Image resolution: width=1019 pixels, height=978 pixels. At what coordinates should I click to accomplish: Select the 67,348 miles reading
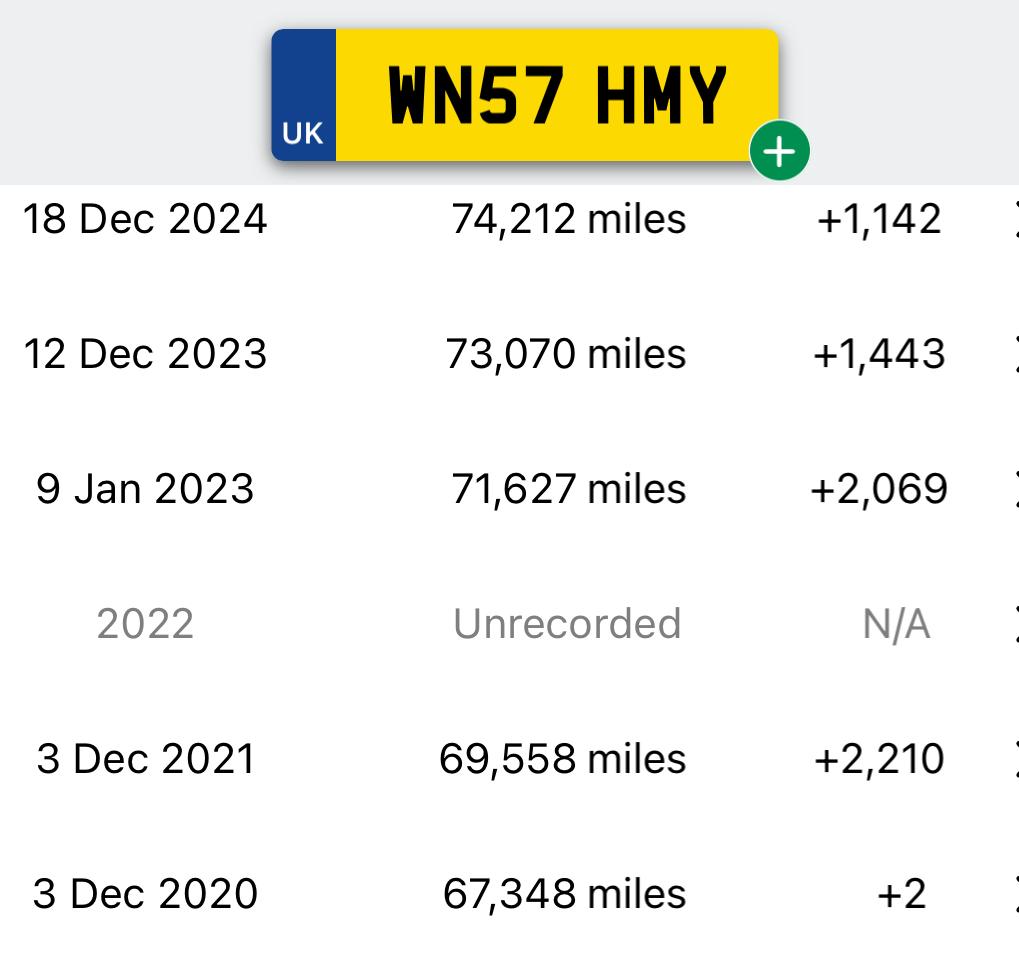point(564,894)
